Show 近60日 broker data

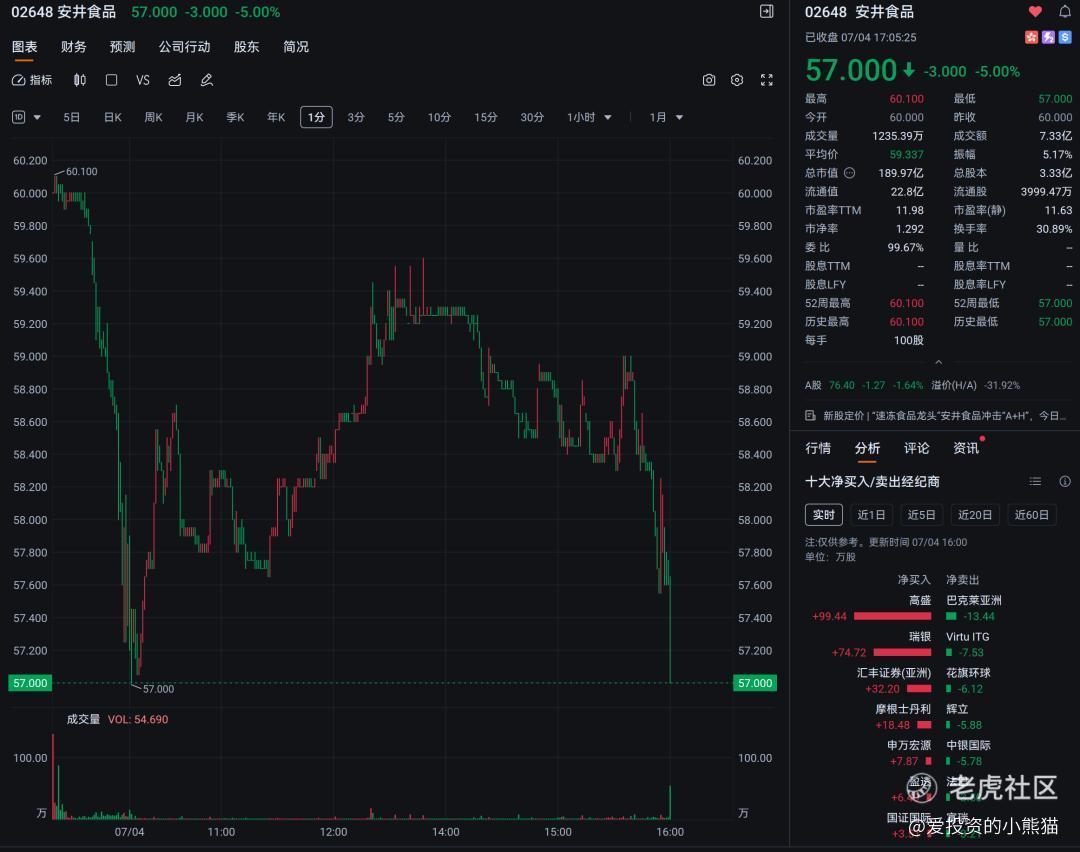(x=1032, y=515)
